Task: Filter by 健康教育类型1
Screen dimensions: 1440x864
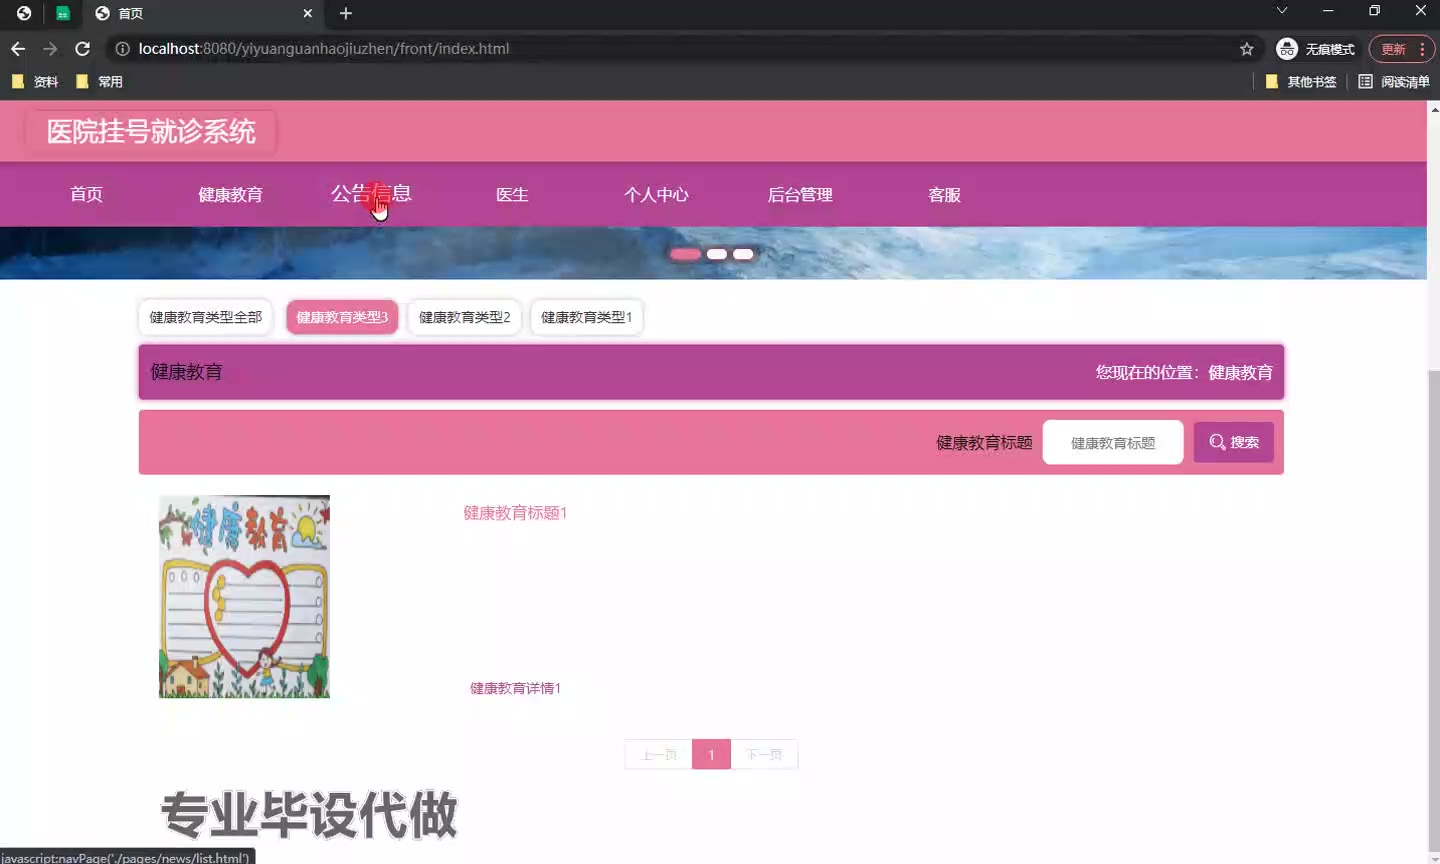Action: click(586, 317)
